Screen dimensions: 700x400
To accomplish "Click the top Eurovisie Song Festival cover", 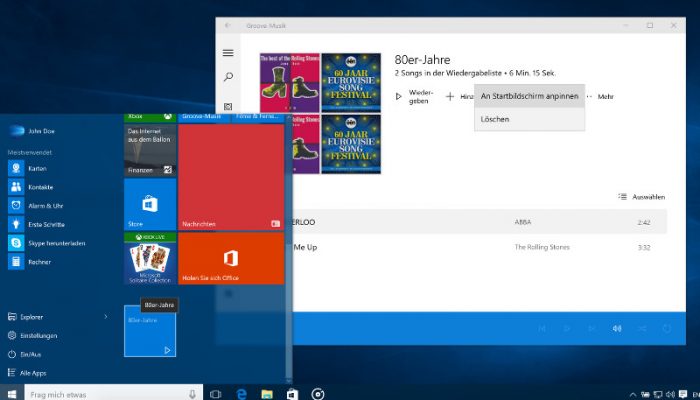I will coord(351,83).
